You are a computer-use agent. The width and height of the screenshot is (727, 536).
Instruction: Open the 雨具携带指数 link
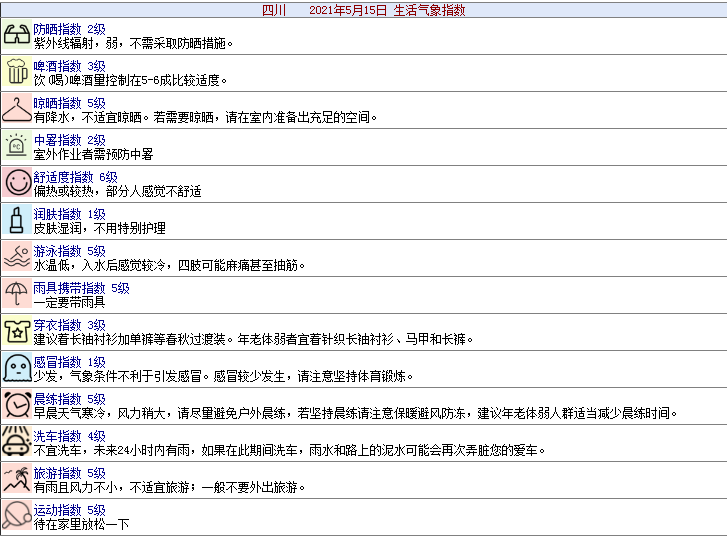click(x=70, y=288)
